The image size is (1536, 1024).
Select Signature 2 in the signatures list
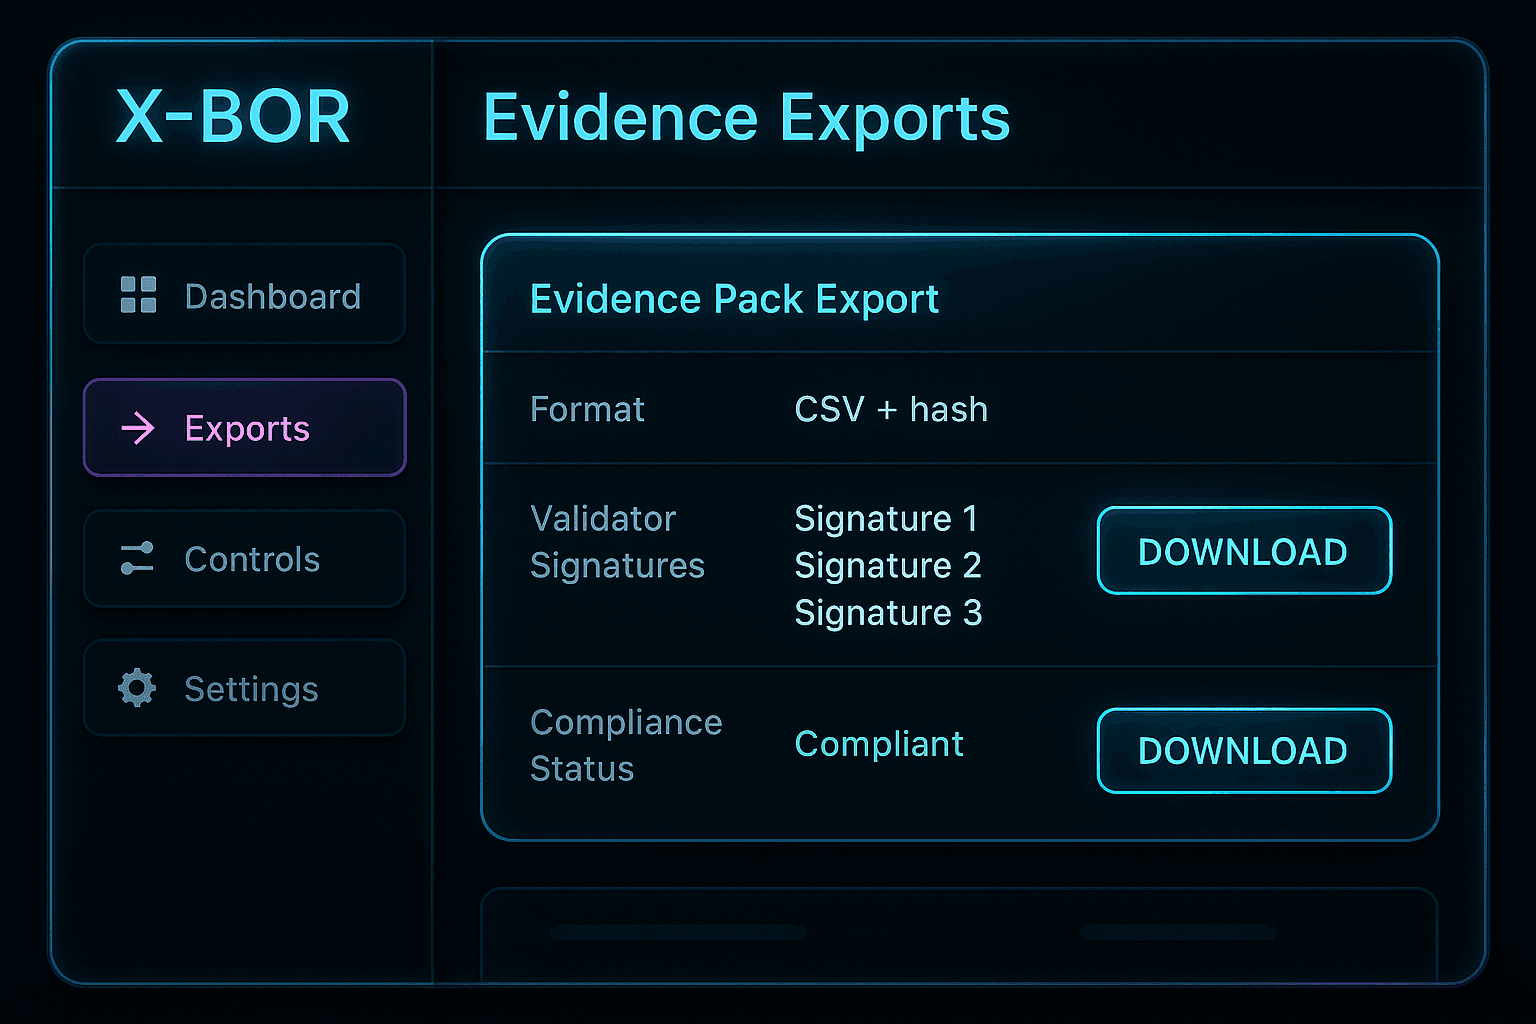[x=887, y=565]
